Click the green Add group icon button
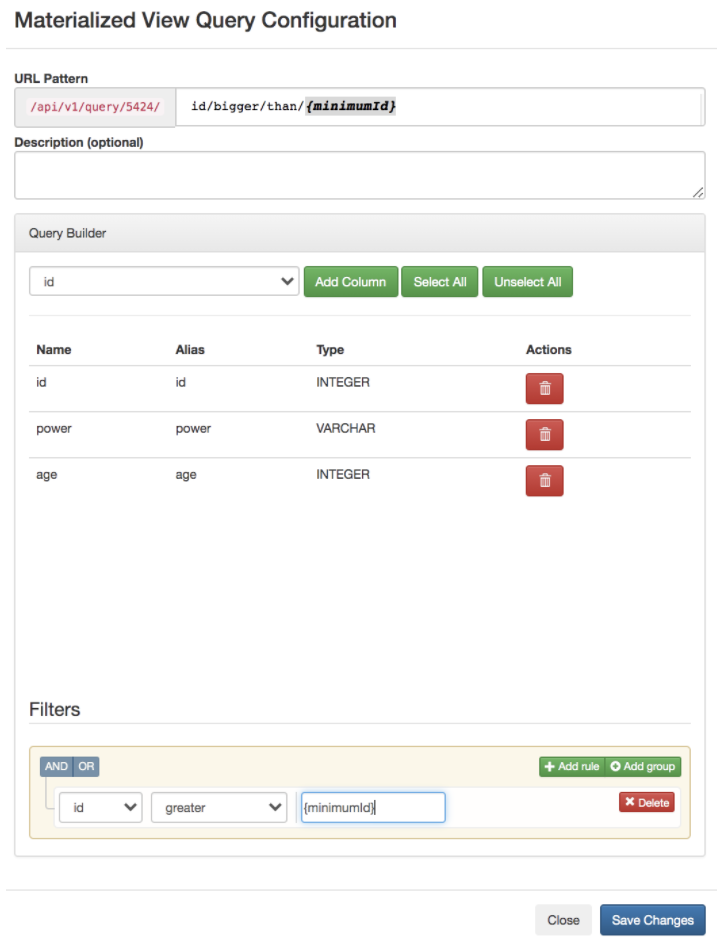The height and width of the screenshot is (940, 717). (642, 766)
